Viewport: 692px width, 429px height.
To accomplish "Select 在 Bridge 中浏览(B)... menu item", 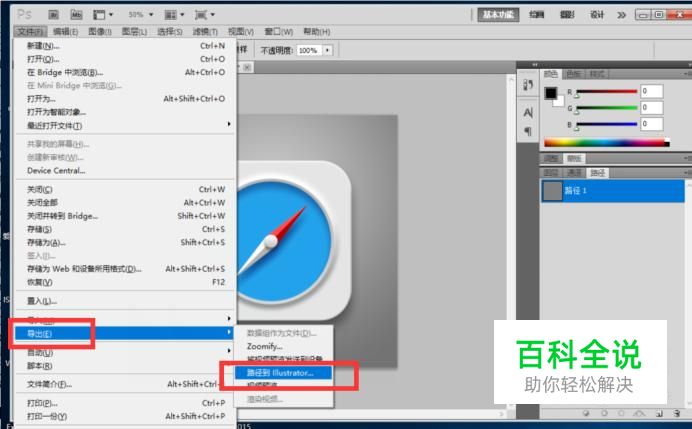I will click(x=126, y=72).
